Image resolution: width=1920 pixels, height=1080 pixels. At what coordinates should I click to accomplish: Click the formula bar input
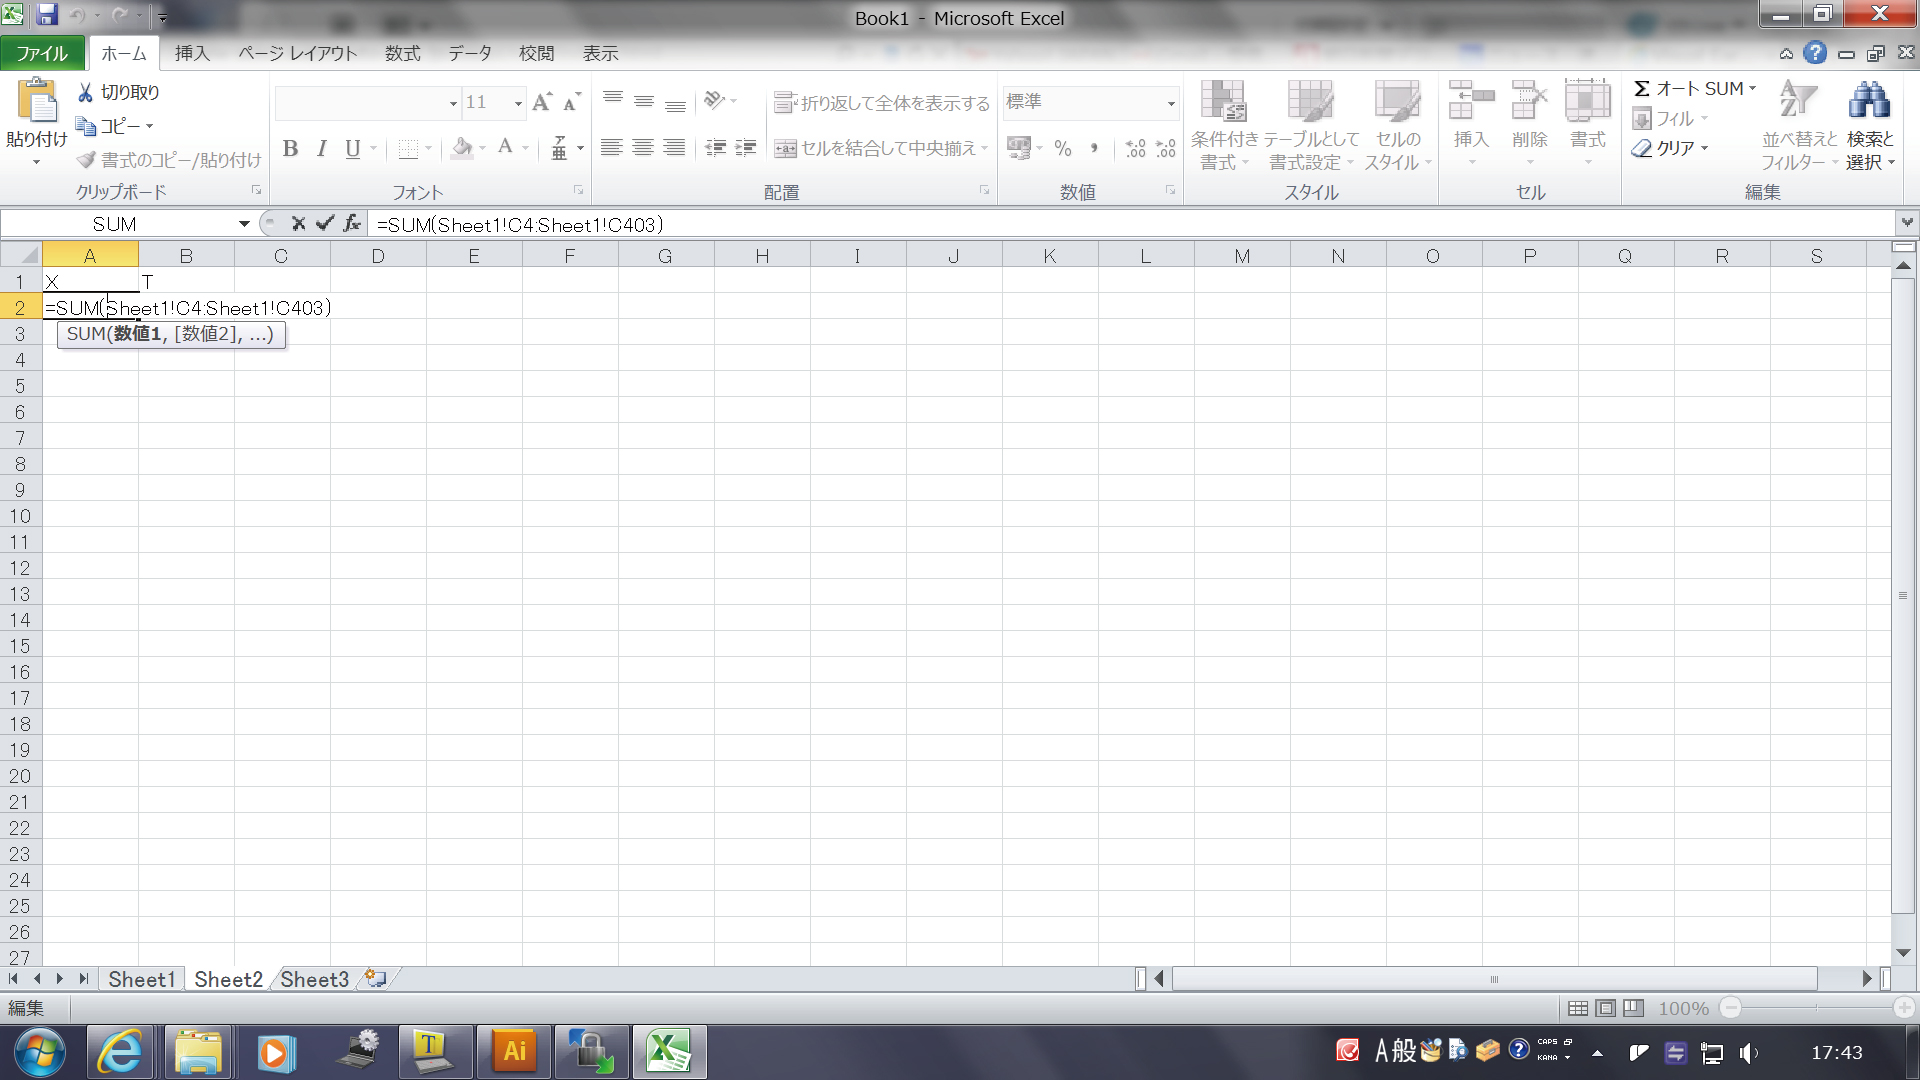click(1130, 224)
